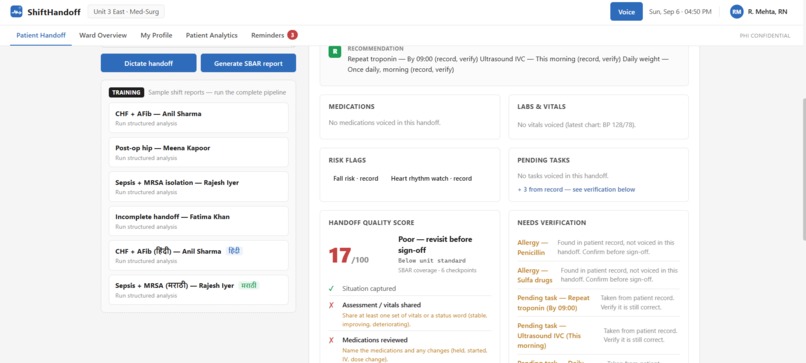Click the LABS & VITALS card heading
This screenshot has height=363, width=806.
point(541,107)
